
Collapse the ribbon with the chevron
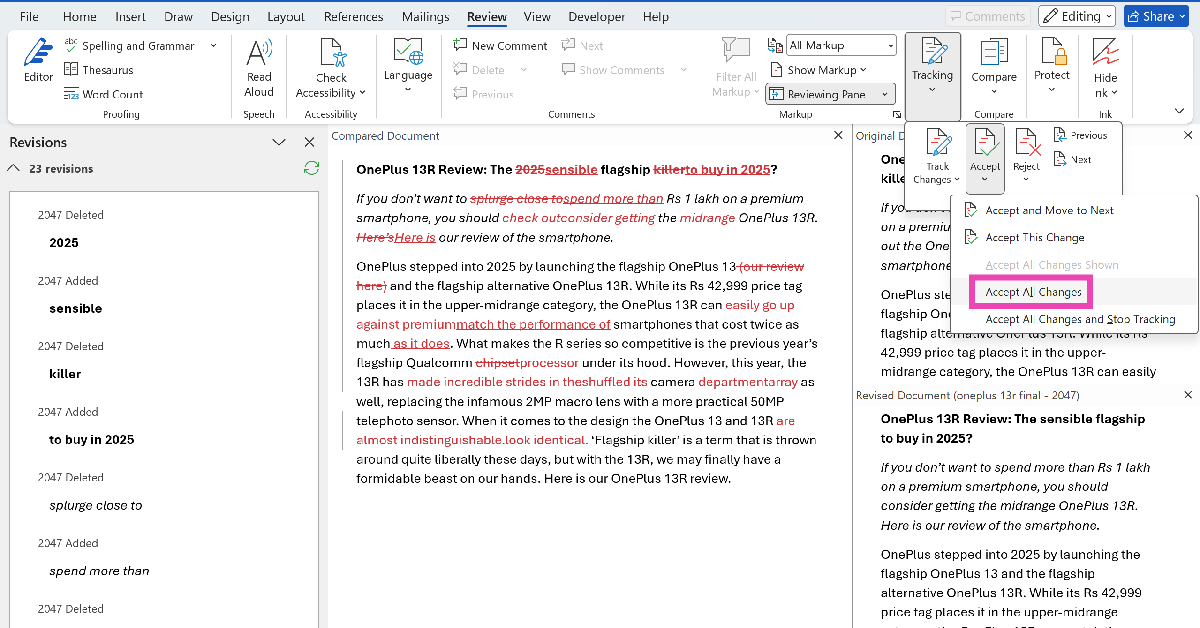coord(1179,110)
